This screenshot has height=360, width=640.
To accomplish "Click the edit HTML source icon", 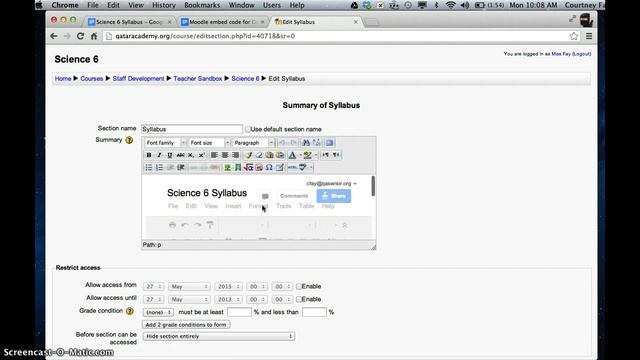I will pyautogui.click(x=292, y=167).
